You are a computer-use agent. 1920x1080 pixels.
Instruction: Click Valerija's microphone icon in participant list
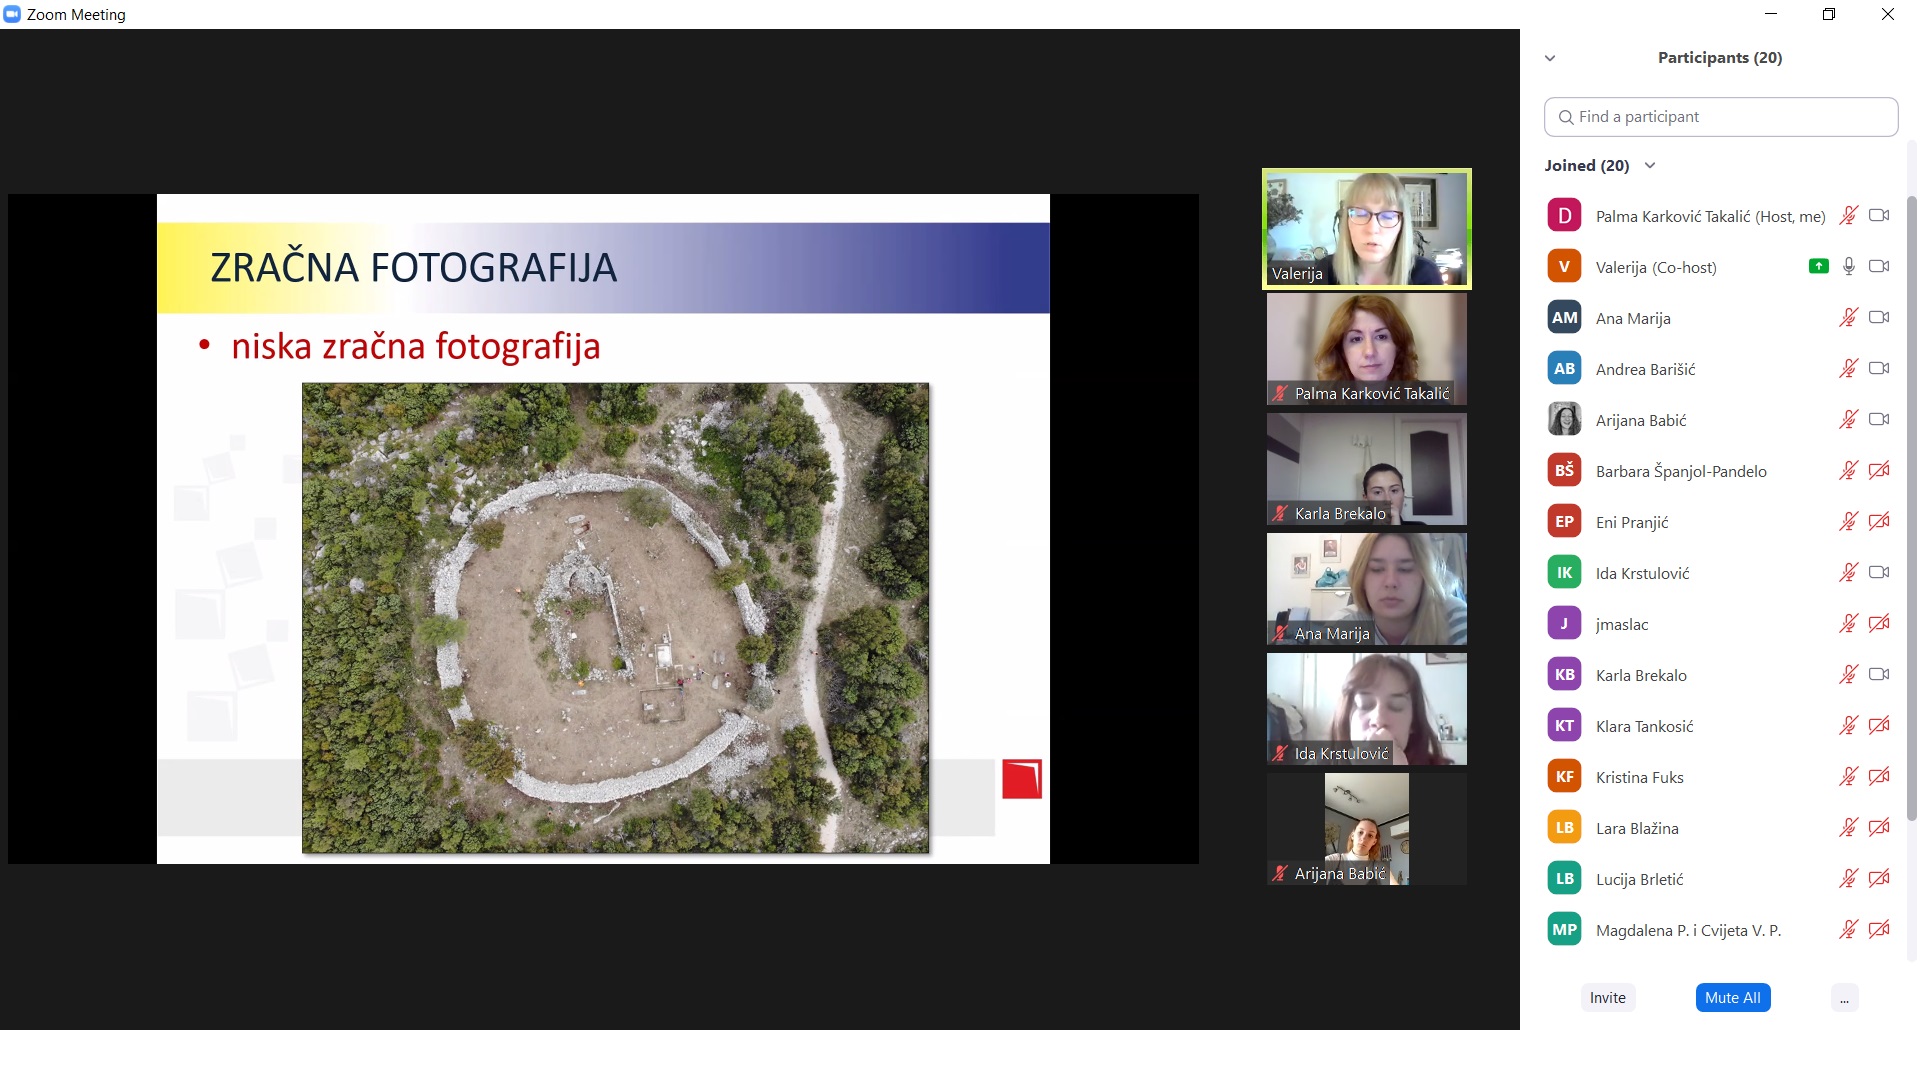(1849, 266)
